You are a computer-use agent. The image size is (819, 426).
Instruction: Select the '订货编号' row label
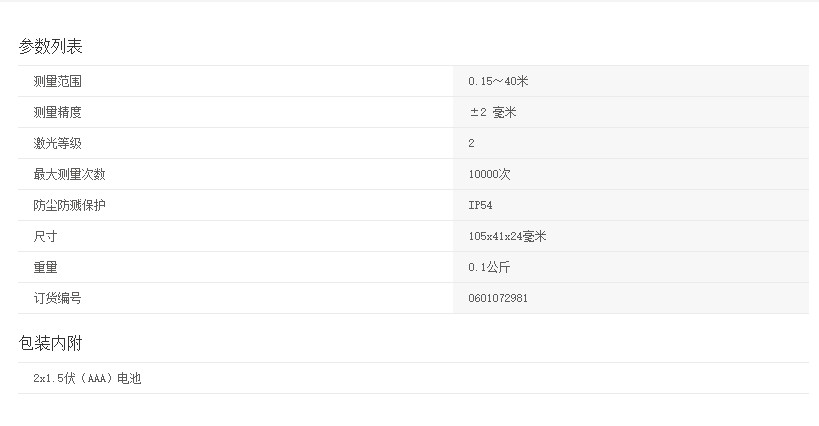pyautogui.click(x=57, y=298)
